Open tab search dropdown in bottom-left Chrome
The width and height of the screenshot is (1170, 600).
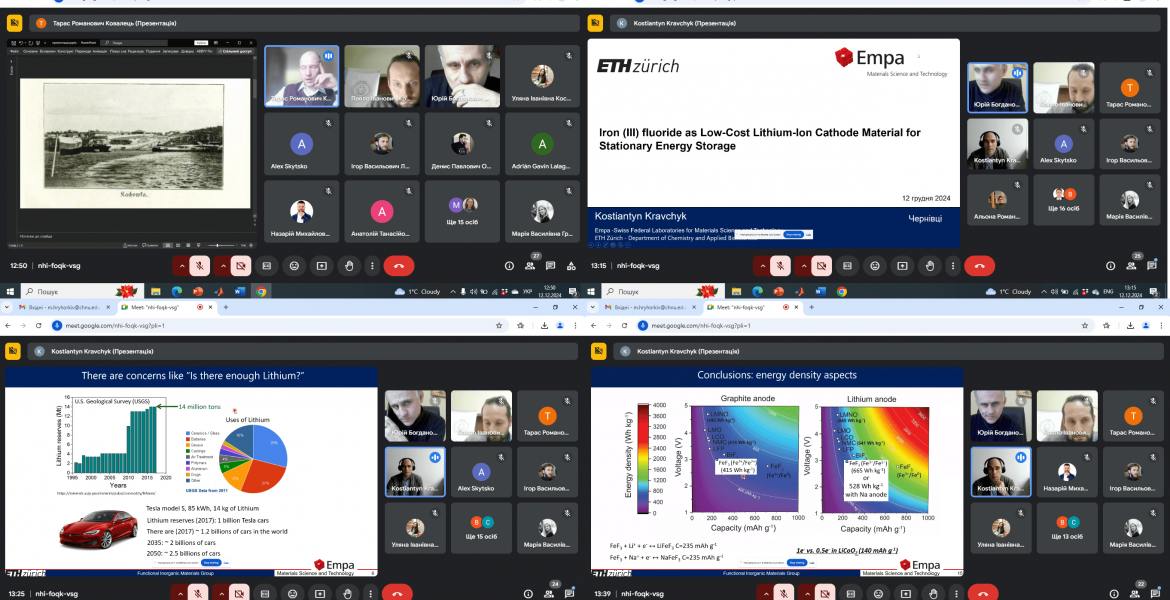click(7, 307)
